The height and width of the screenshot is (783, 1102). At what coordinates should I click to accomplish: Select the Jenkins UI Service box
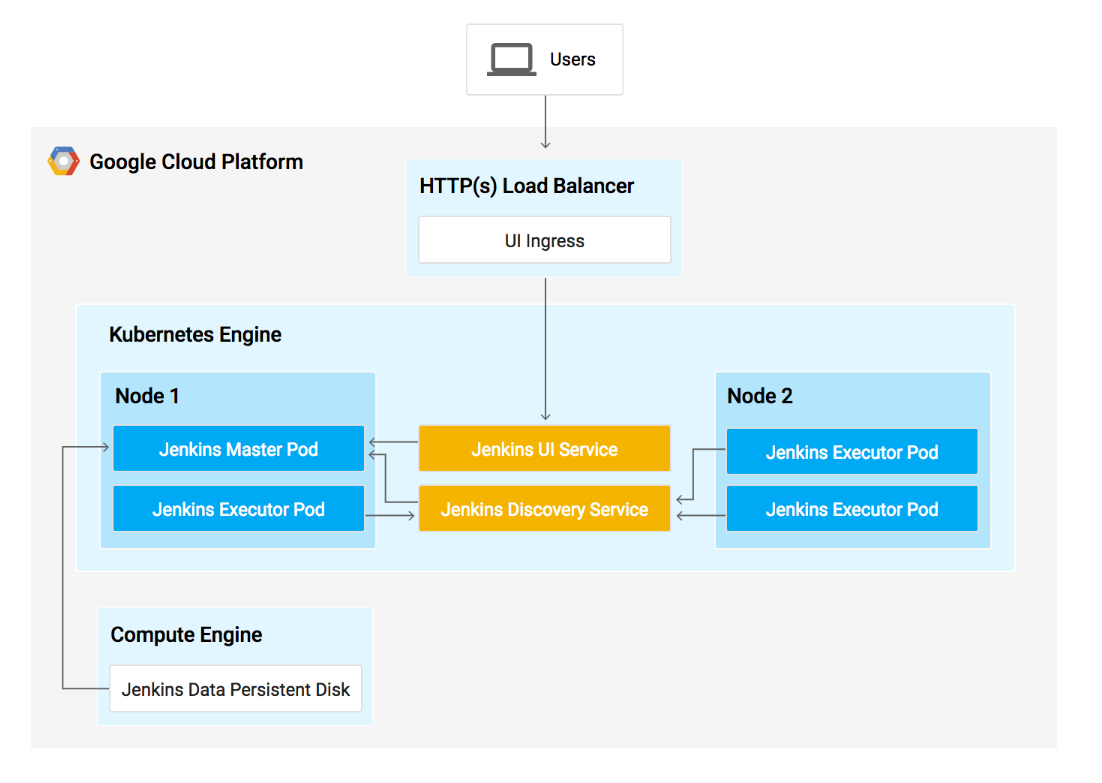[545, 448]
